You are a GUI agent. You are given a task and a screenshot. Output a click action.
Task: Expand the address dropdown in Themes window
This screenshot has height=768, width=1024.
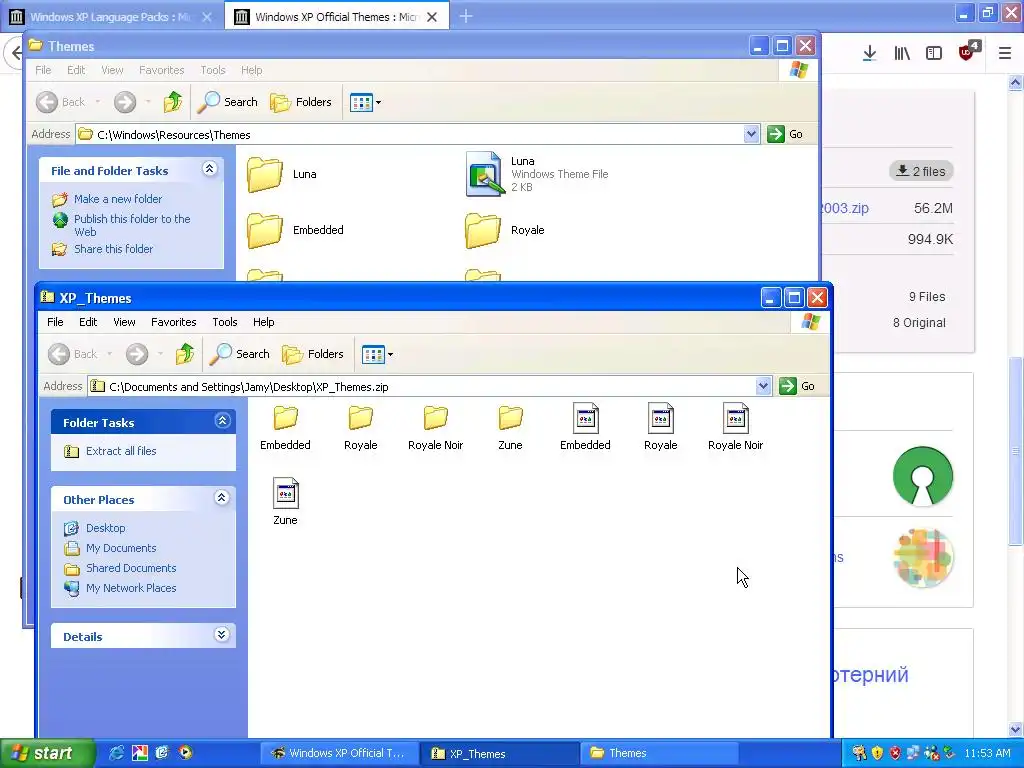751,134
